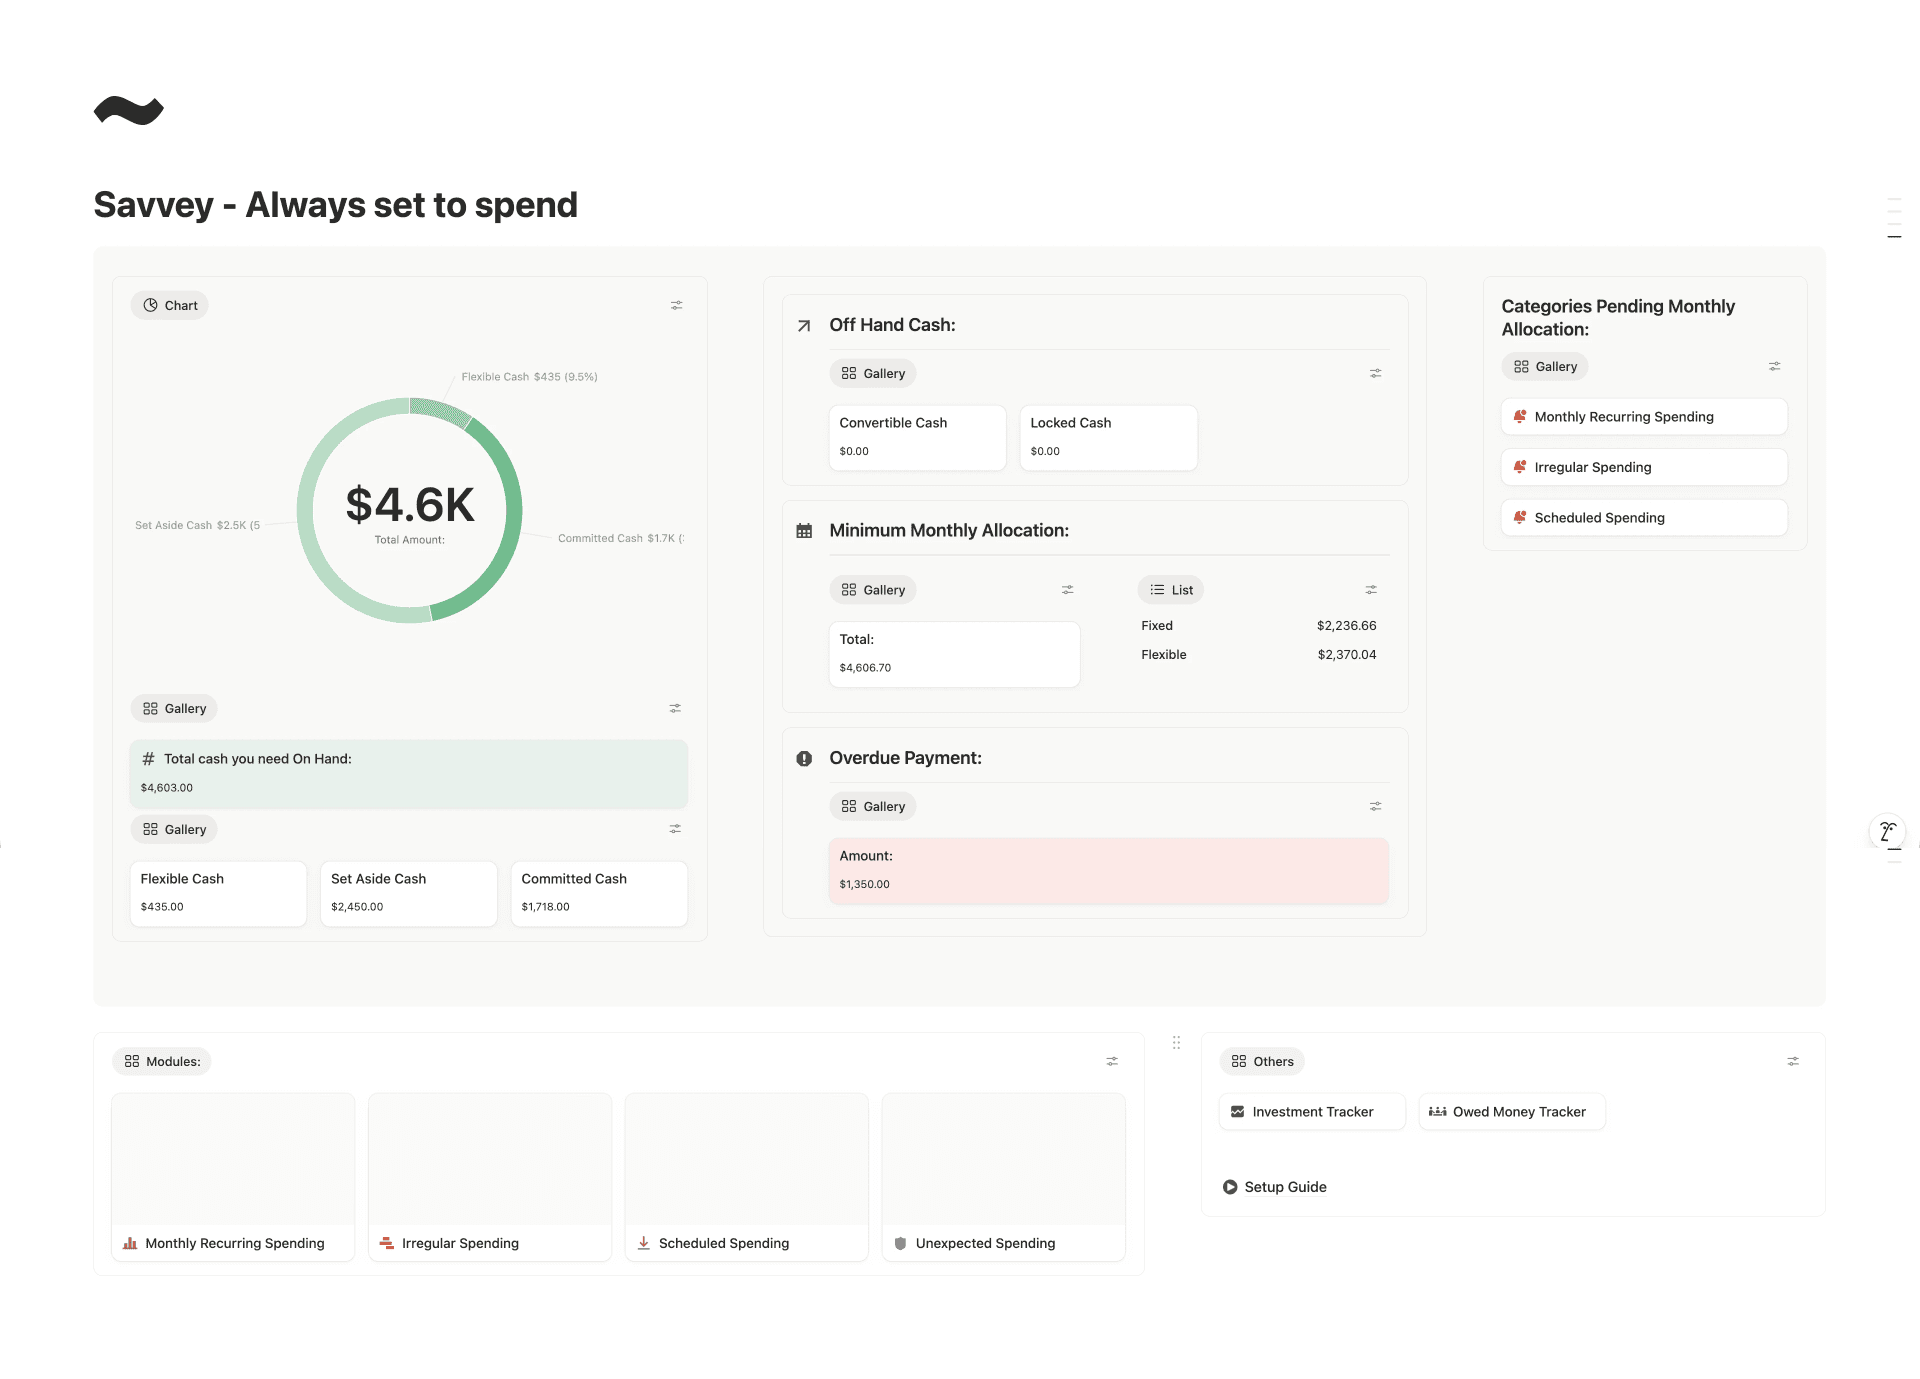Click the tilde page icon
Viewport: 1920px width, 1379px height.
click(x=128, y=110)
